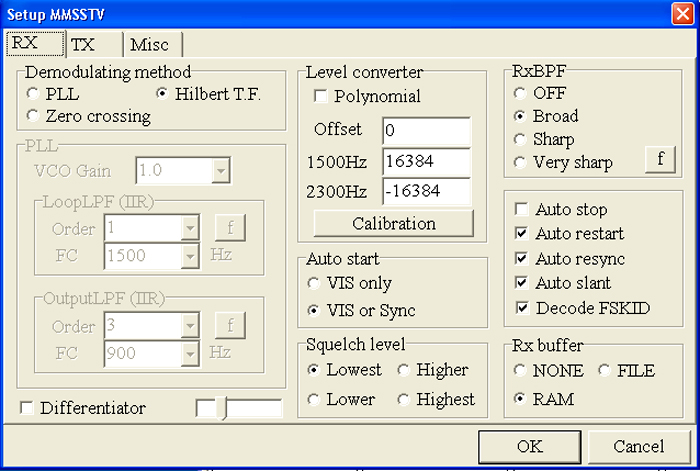Open the TX tab
Viewport: 700px width, 471px height.
coord(95,45)
